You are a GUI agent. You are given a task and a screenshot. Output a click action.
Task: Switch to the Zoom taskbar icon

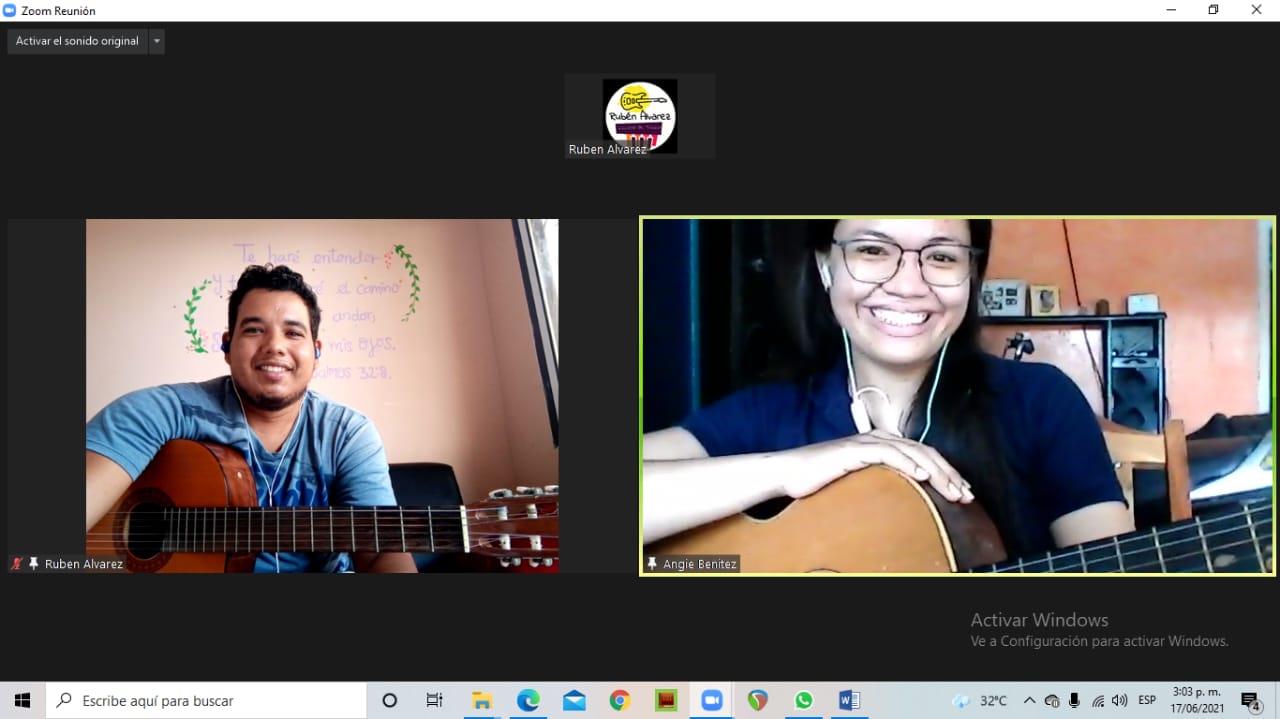[712, 700]
